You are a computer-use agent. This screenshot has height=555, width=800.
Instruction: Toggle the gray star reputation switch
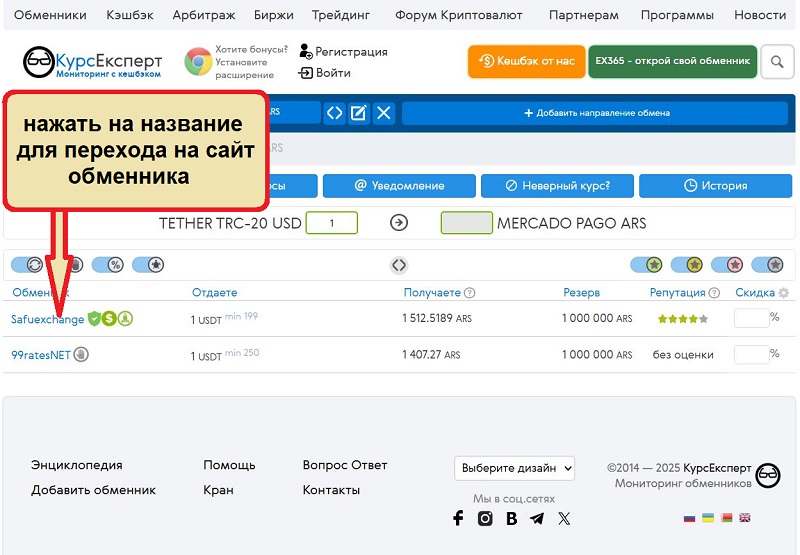click(x=767, y=265)
